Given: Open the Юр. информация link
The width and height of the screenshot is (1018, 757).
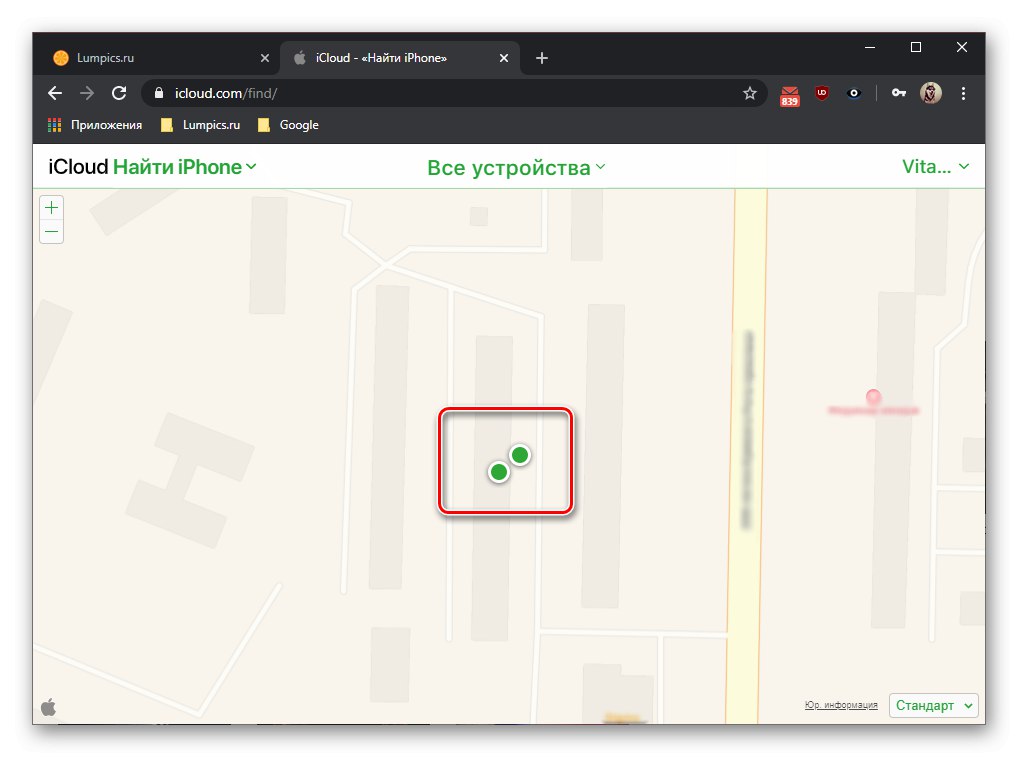Looking at the screenshot, I should (841, 704).
